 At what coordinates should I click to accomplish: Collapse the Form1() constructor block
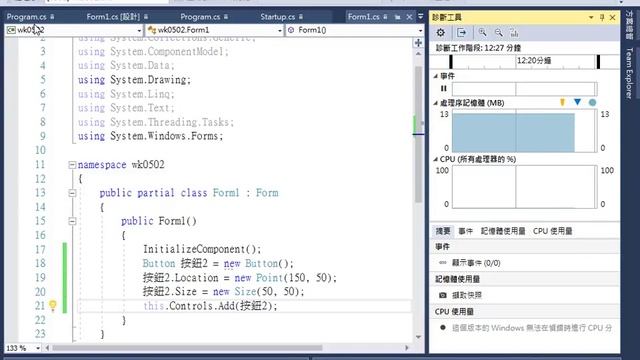(x=72, y=221)
